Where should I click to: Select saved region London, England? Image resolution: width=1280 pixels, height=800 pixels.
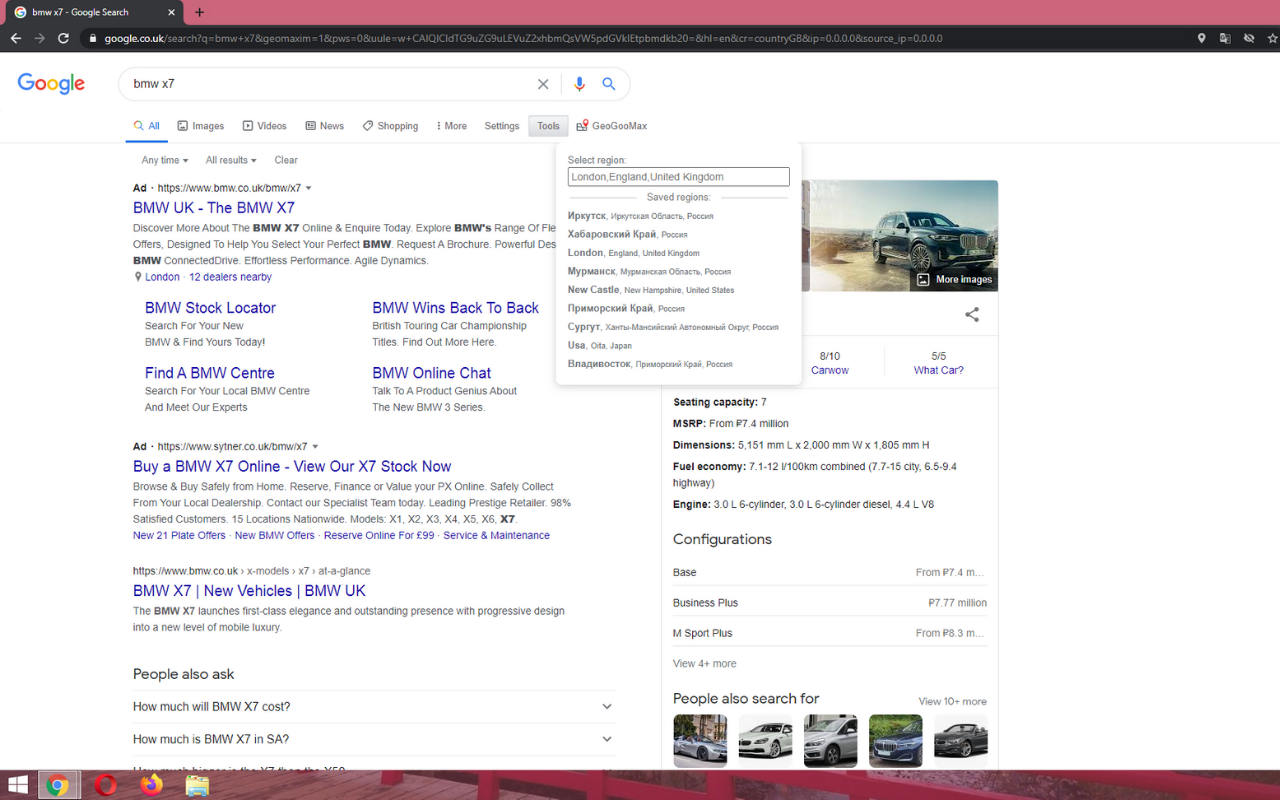(633, 253)
